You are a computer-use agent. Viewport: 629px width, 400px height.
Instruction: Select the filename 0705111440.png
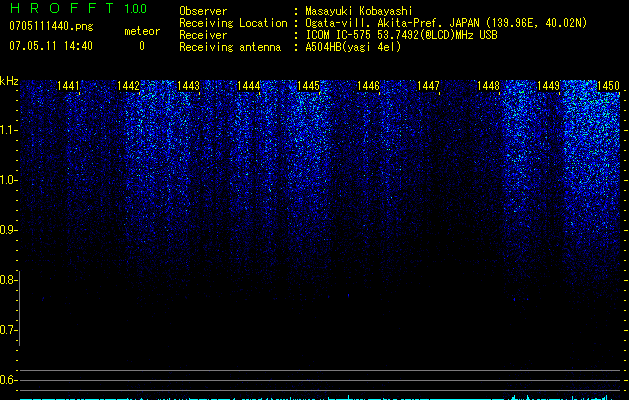pos(51,26)
